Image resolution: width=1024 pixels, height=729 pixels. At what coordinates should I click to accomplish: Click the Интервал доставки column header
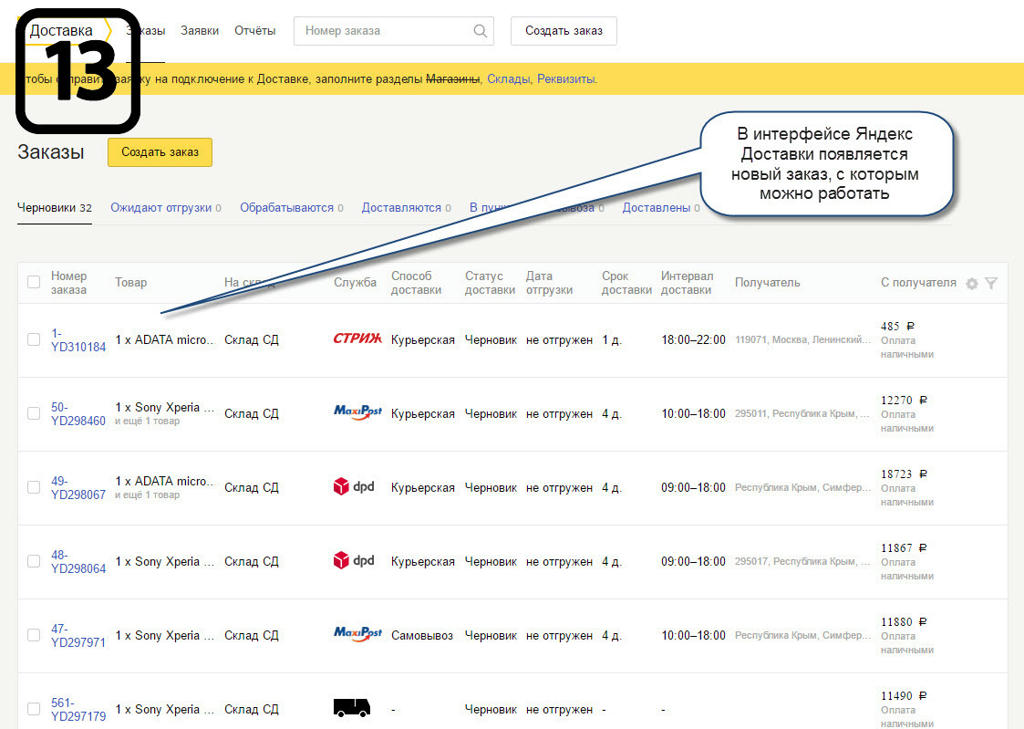point(687,282)
